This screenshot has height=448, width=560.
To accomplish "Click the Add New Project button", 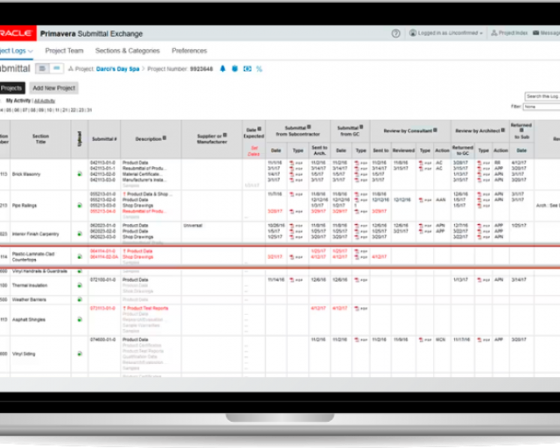I will [54, 88].
